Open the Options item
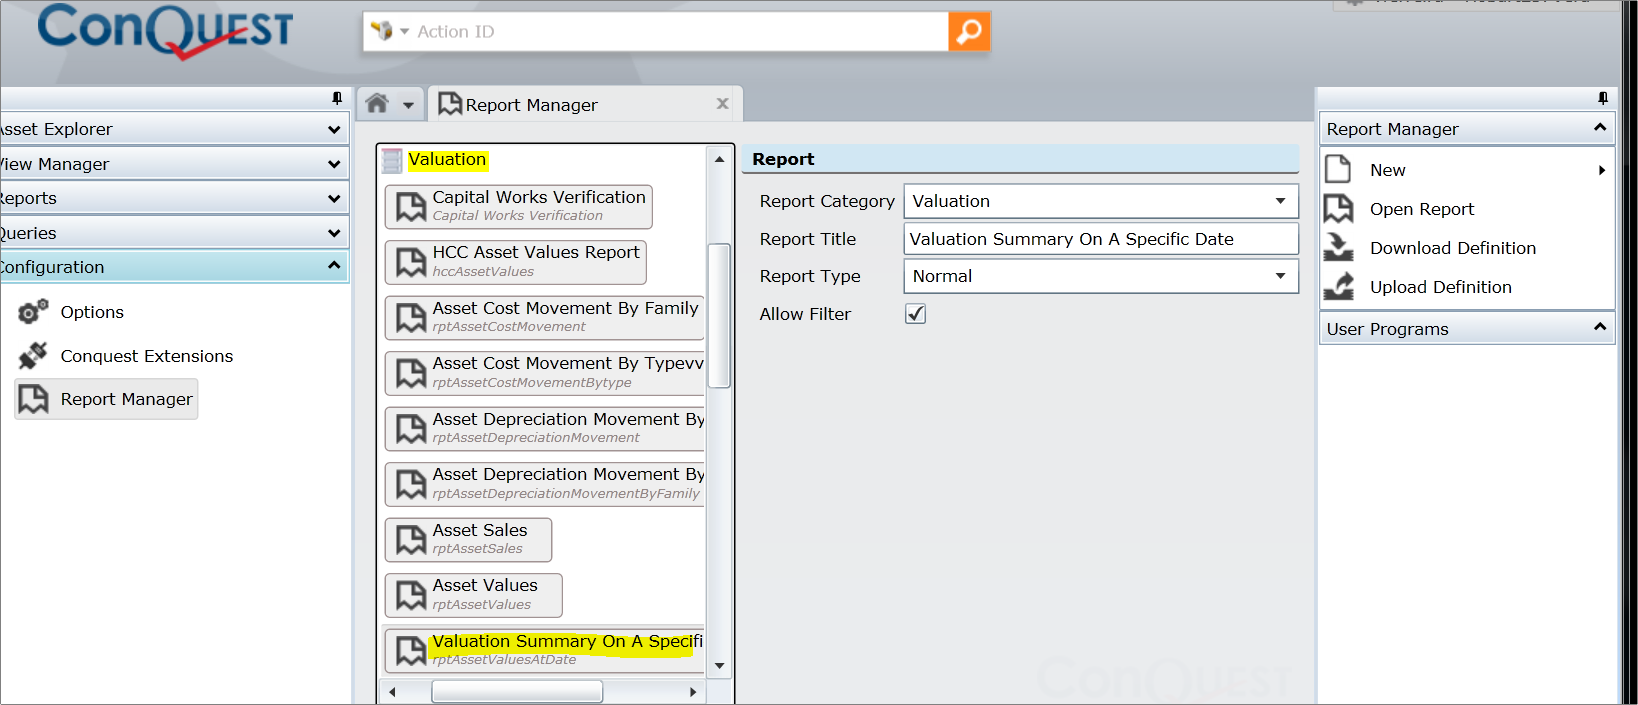The height and width of the screenshot is (705, 1638). [x=92, y=312]
